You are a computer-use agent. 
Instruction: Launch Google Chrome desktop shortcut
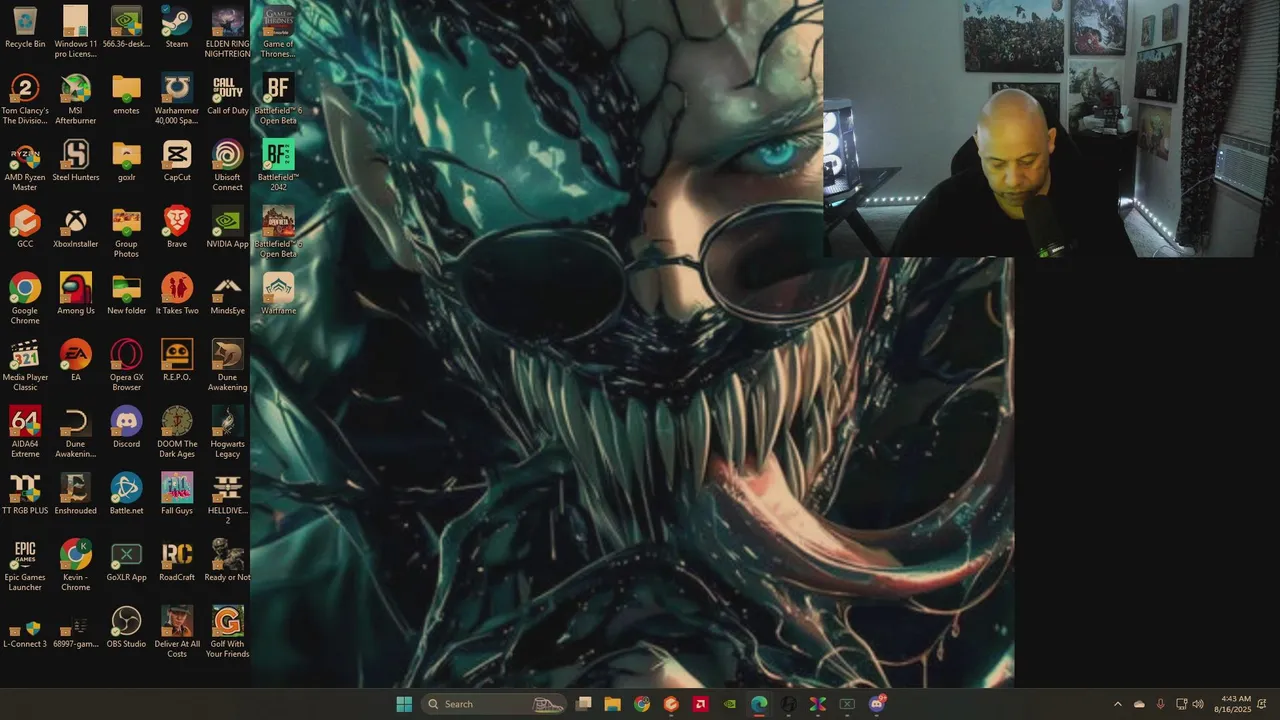pyautogui.click(x=25, y=299)
